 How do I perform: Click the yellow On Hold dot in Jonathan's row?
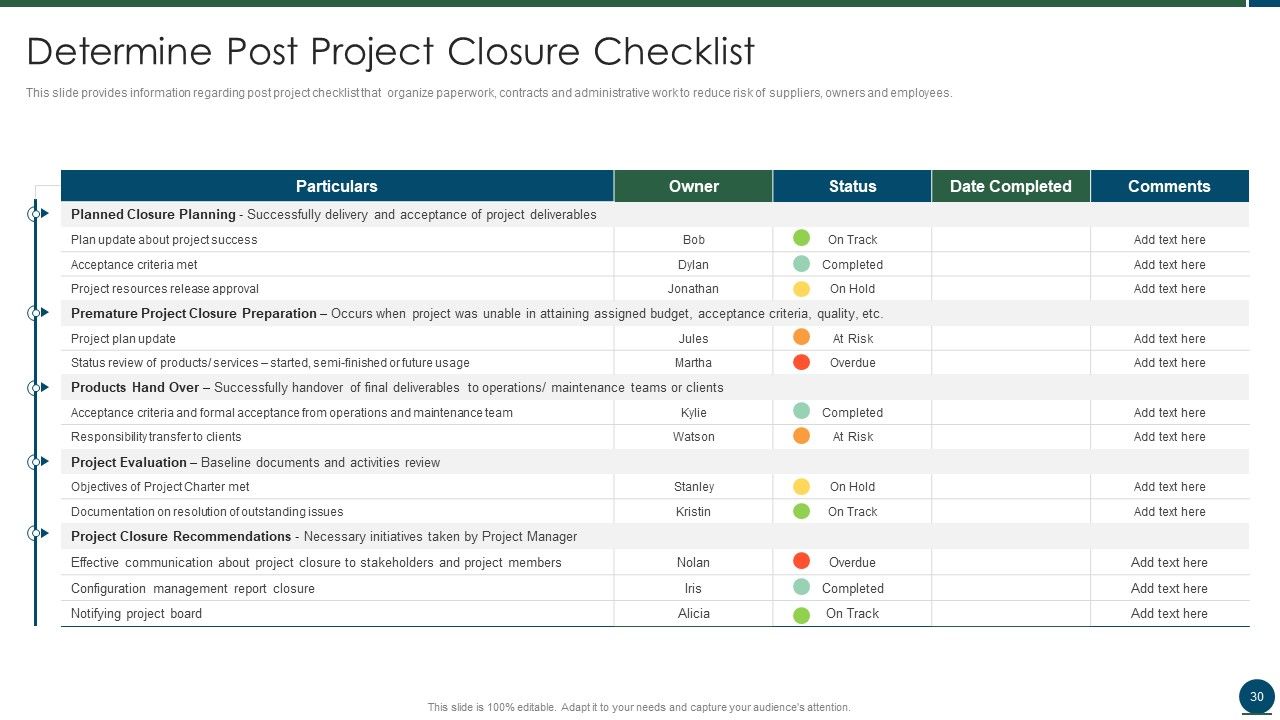801,289
